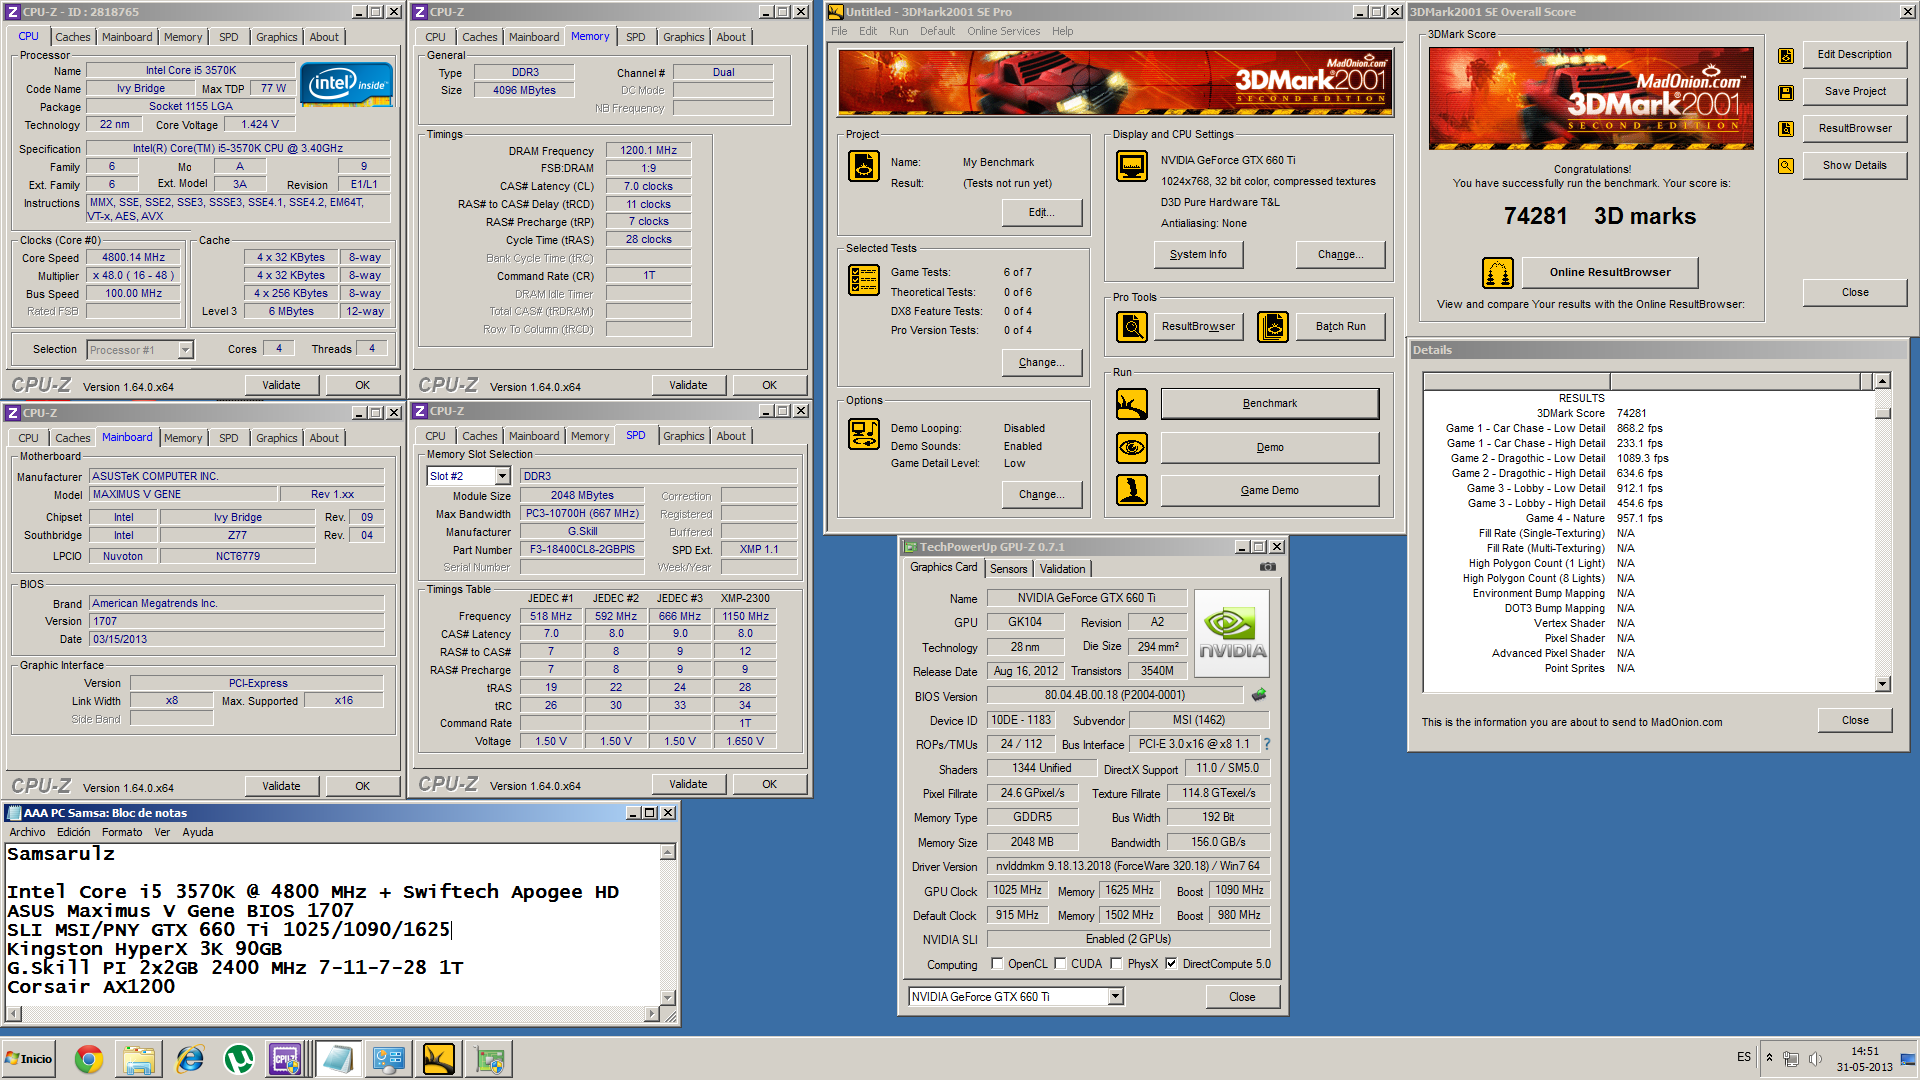Click the Benchmark run icon in 3DMark2001
1920x1080 pixels.
point(1132,404)
